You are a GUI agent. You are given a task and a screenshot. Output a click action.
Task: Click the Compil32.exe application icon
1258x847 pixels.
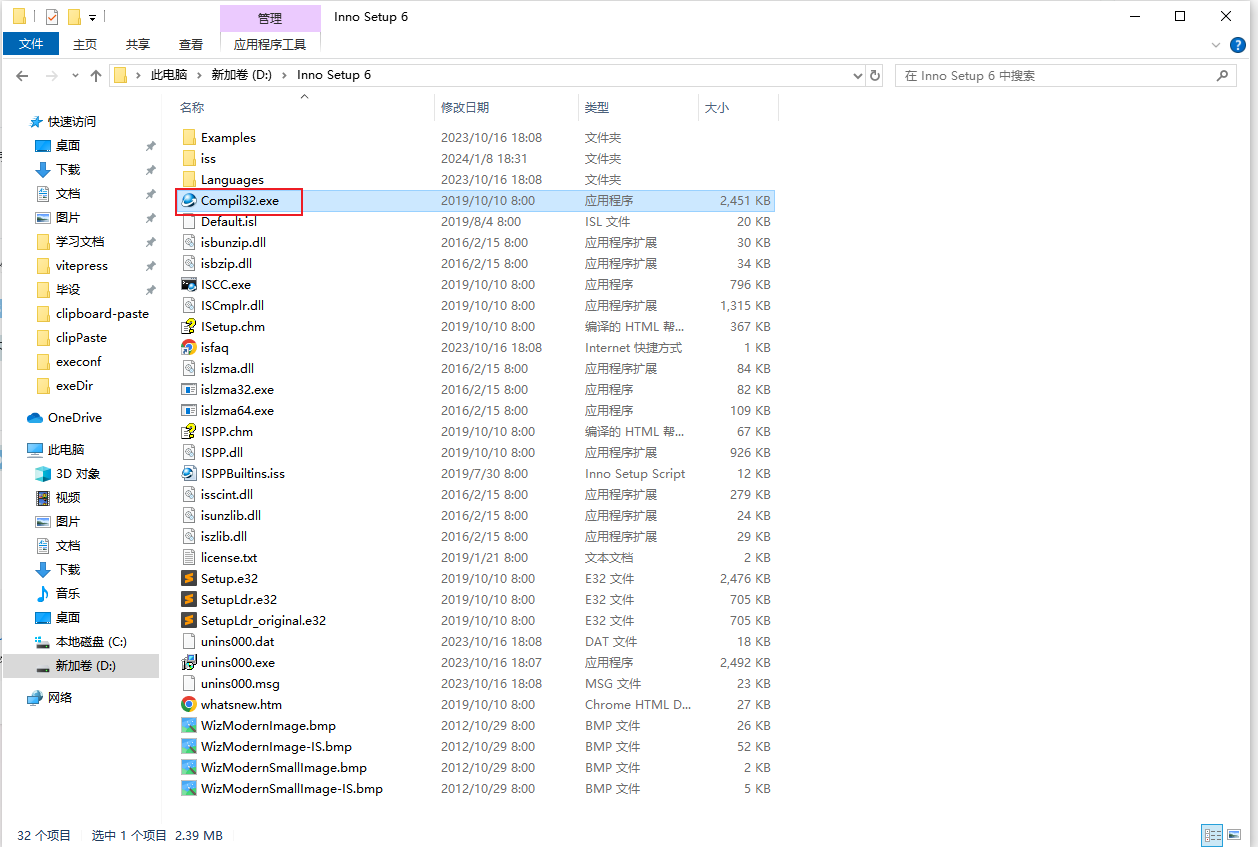(x=189, y=200)
